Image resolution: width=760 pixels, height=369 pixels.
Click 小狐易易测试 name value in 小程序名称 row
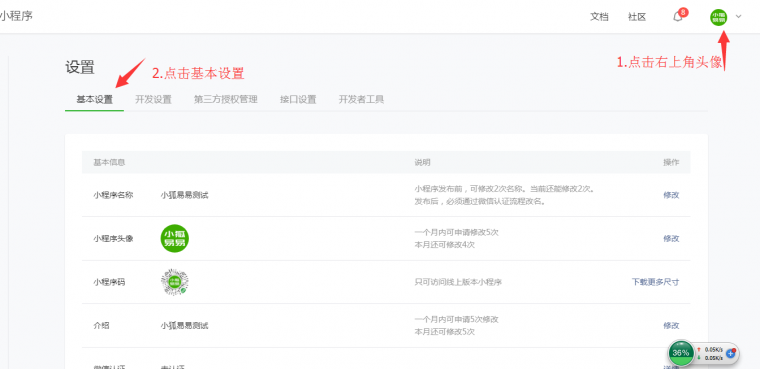(184, 195)
